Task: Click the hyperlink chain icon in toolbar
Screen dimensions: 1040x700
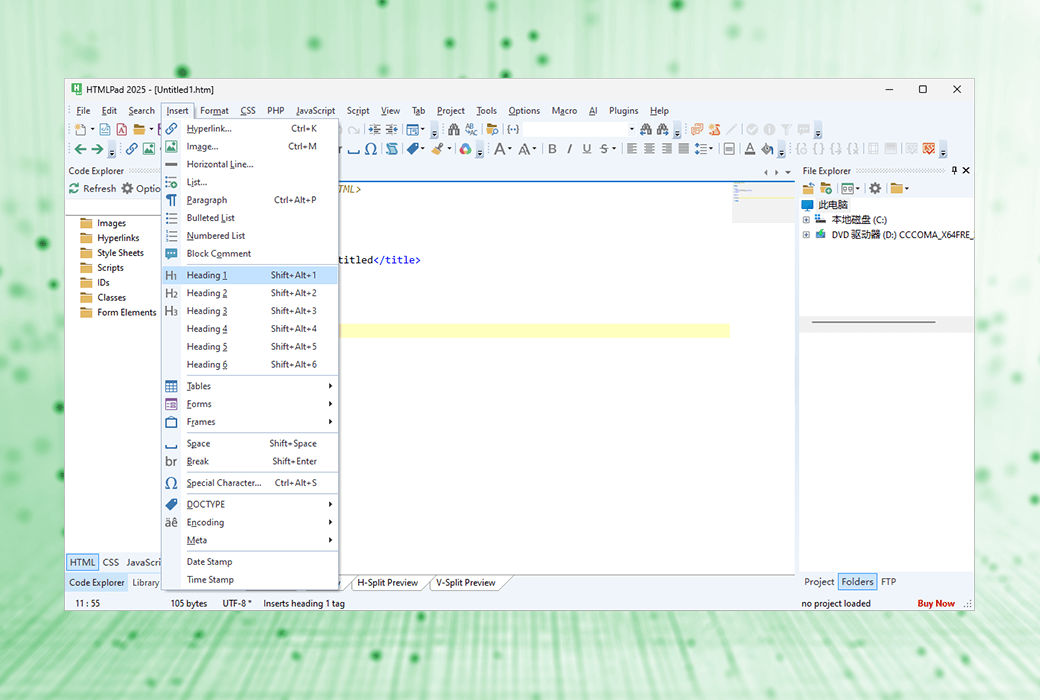Action: (x=131, y=149)
